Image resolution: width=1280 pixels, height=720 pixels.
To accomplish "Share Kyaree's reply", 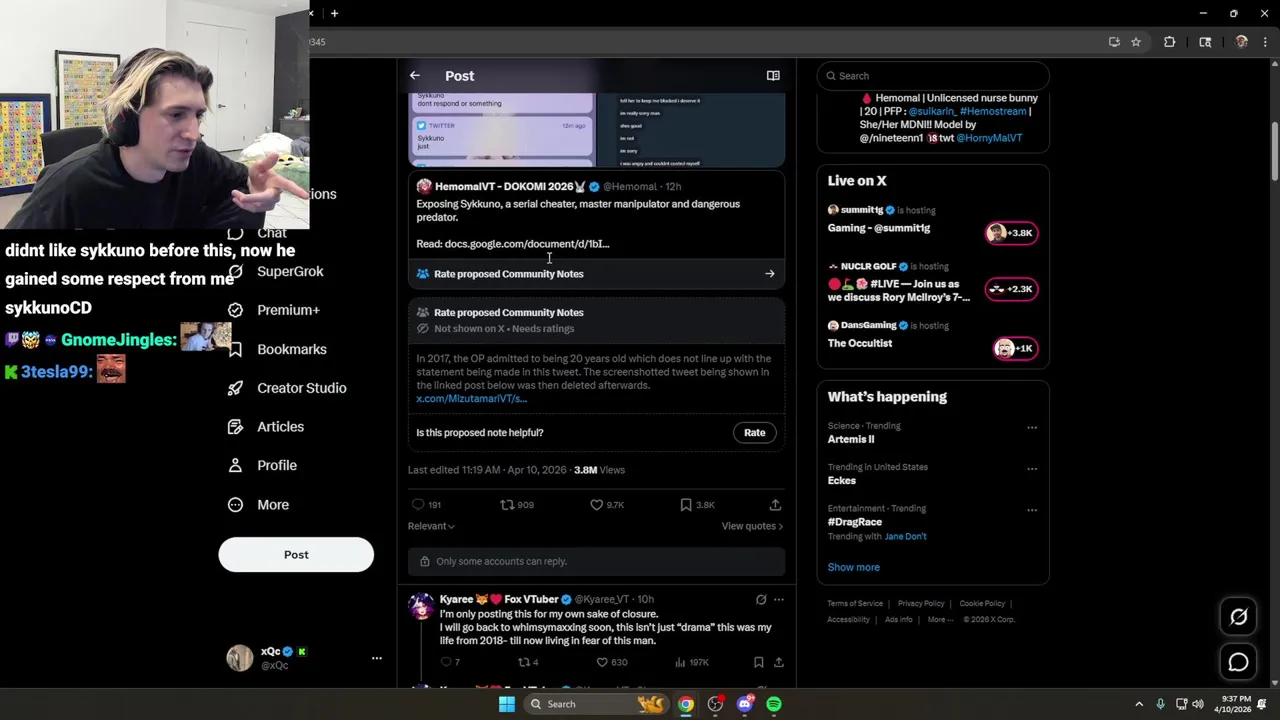I will [778, 662].
